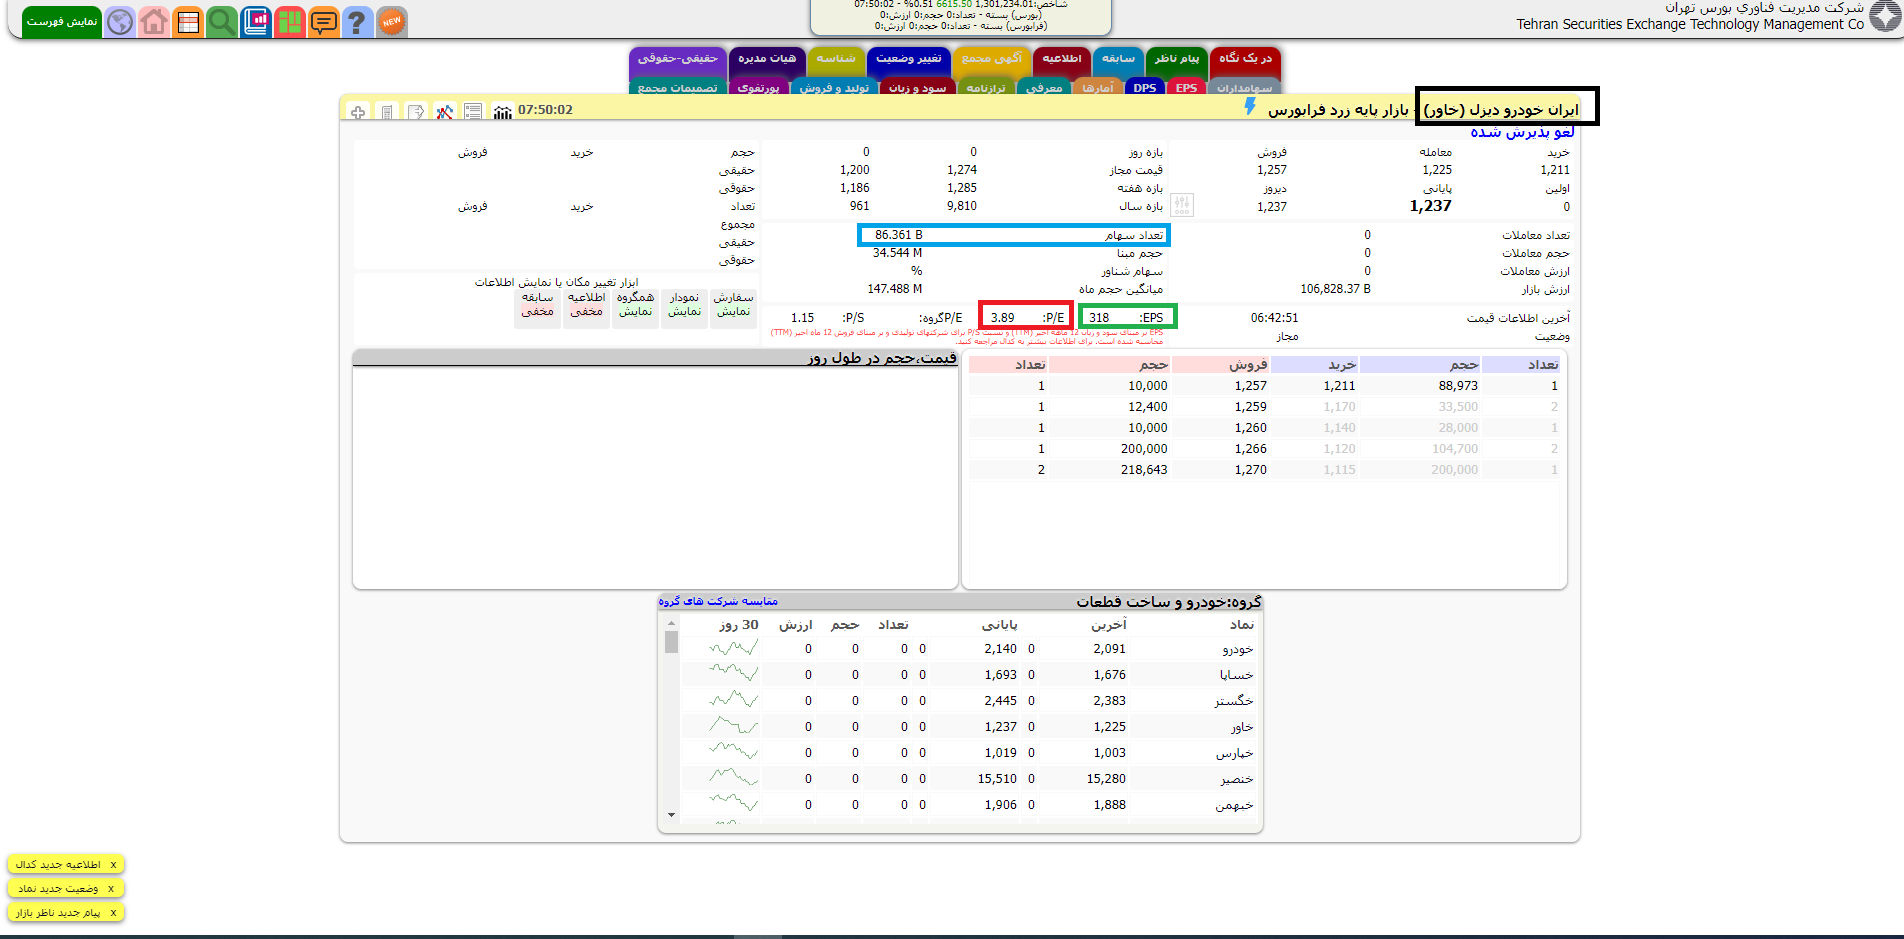Viewport: 1904px width, 939px height.
Task: Select the خگستر row in group table
Action: 970,701
